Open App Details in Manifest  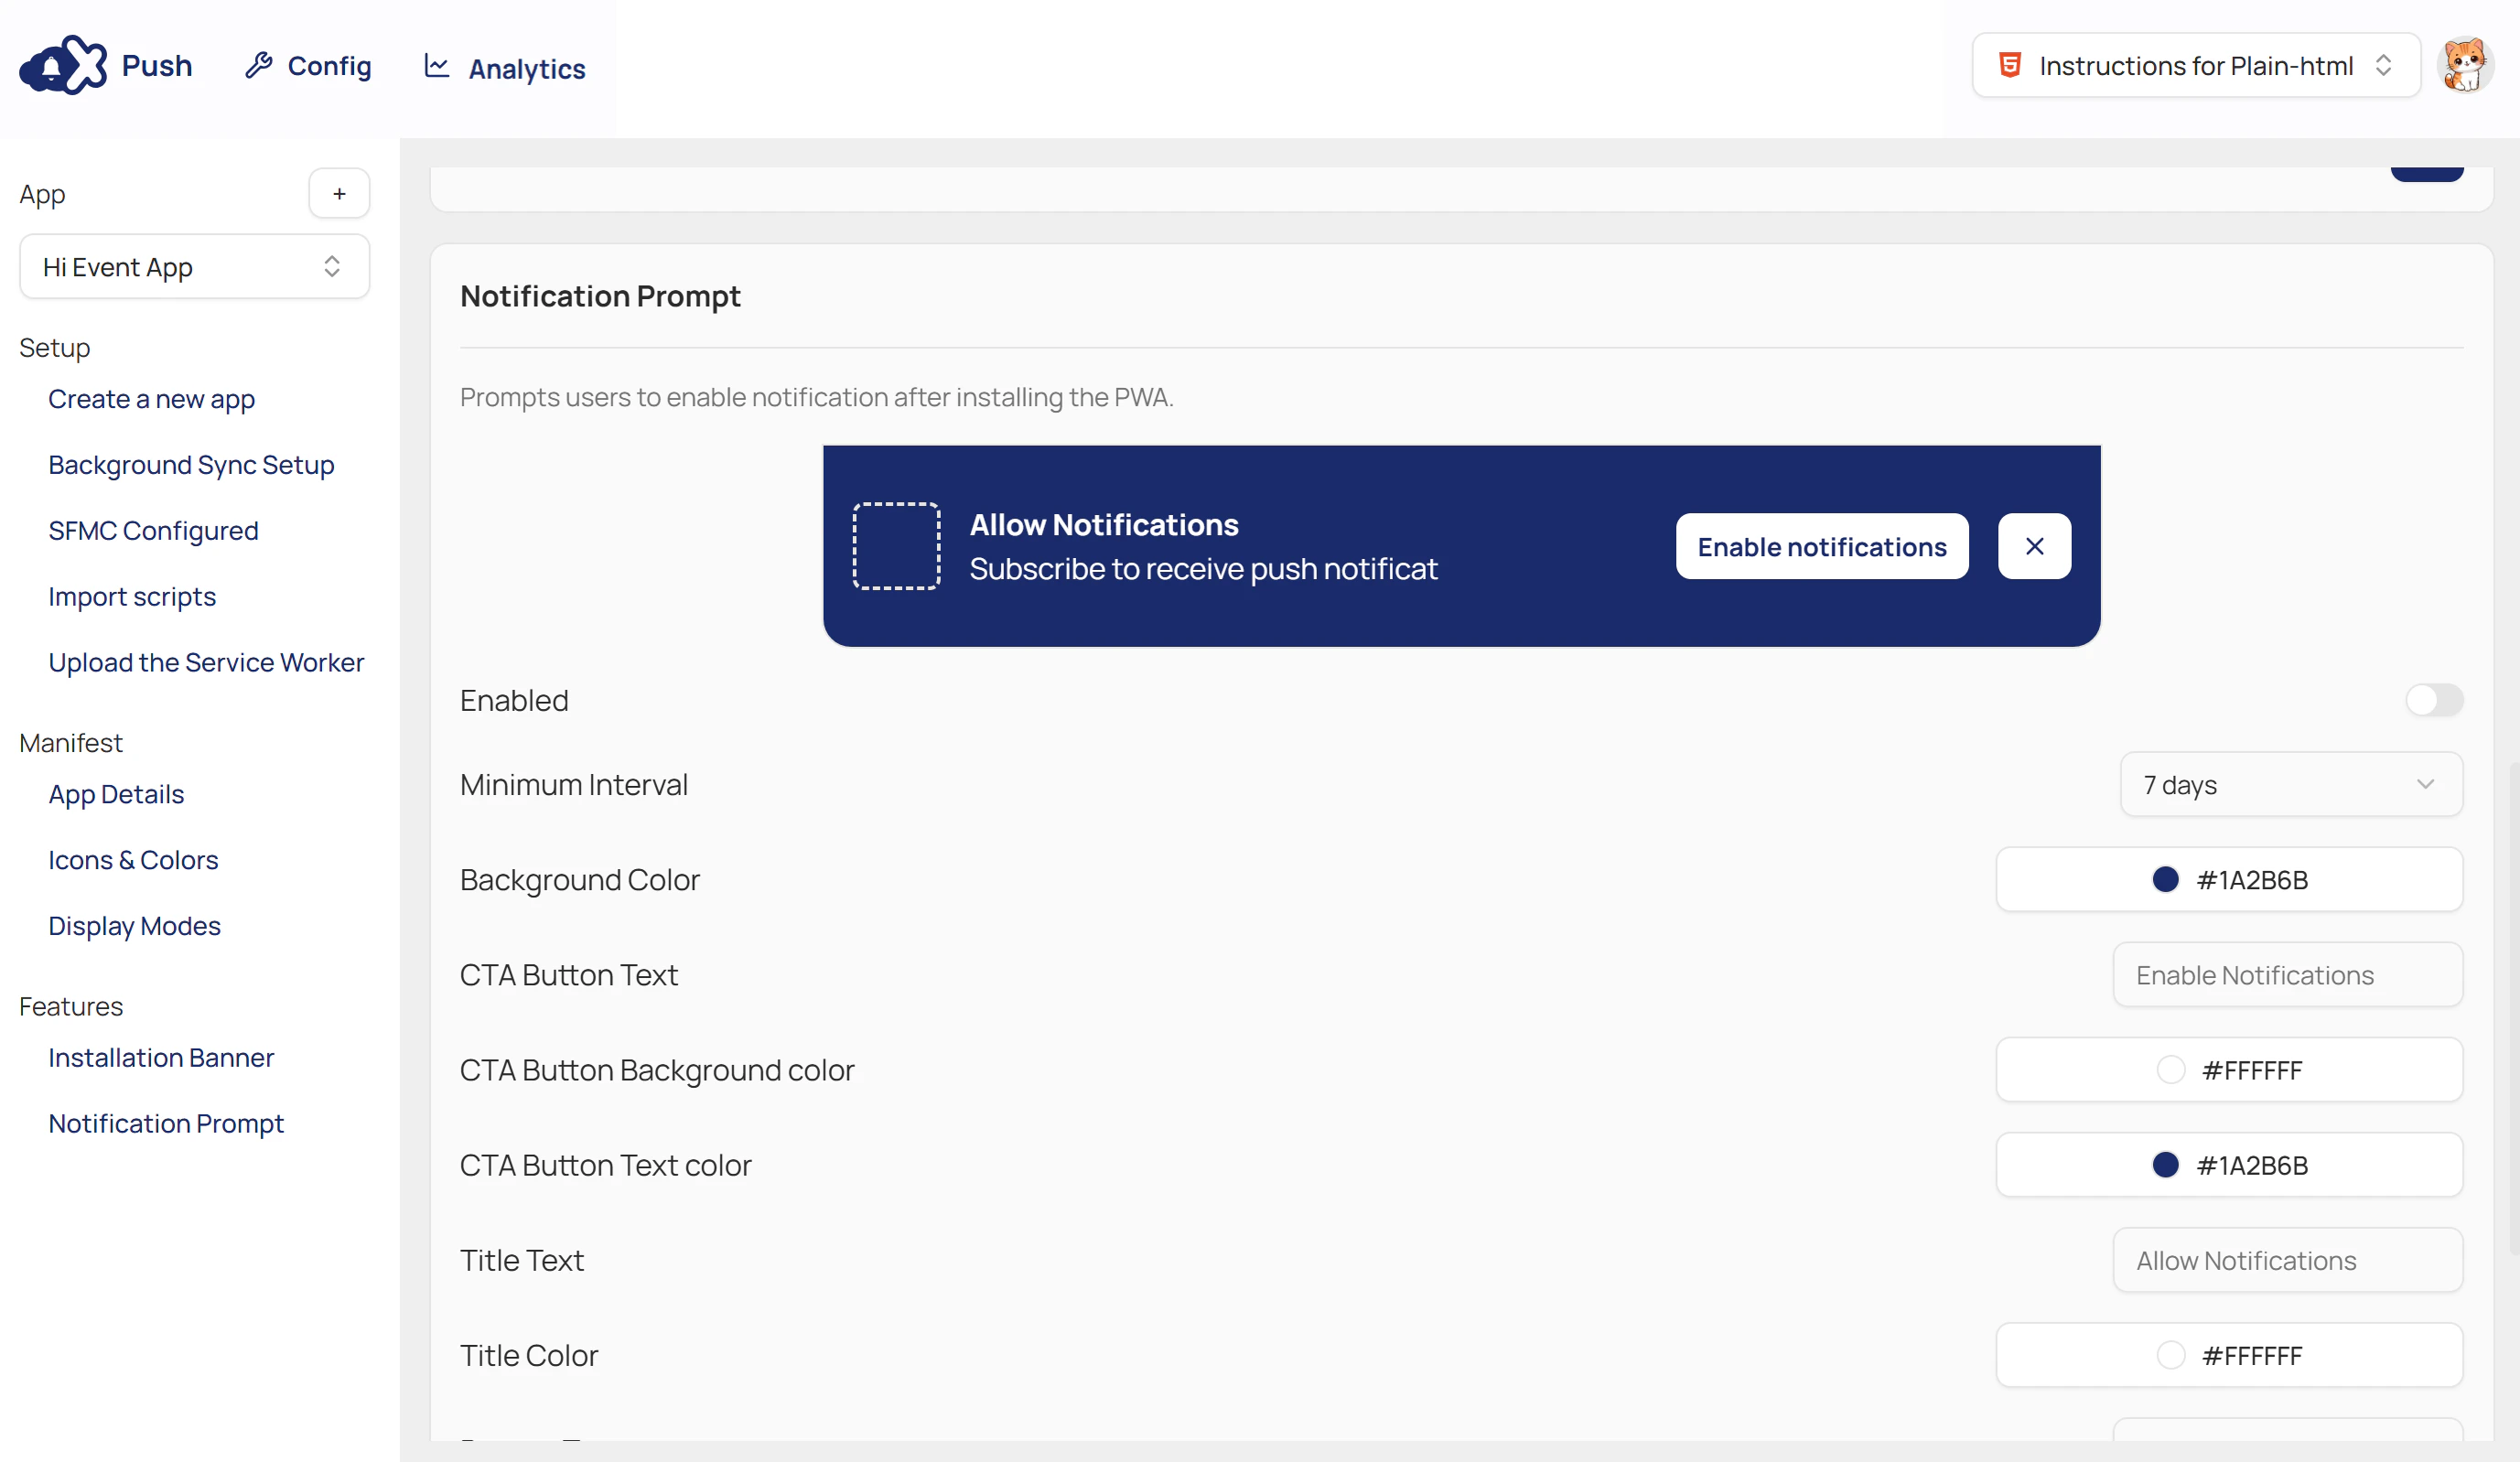click(x=116, y=794)
